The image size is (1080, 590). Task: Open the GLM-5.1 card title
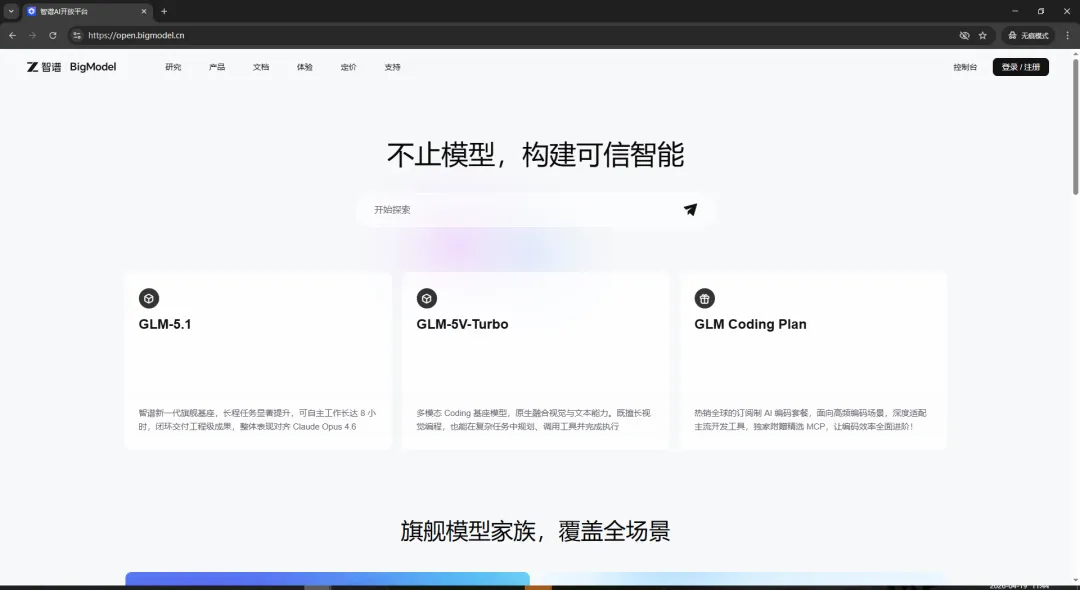(165, 324)
